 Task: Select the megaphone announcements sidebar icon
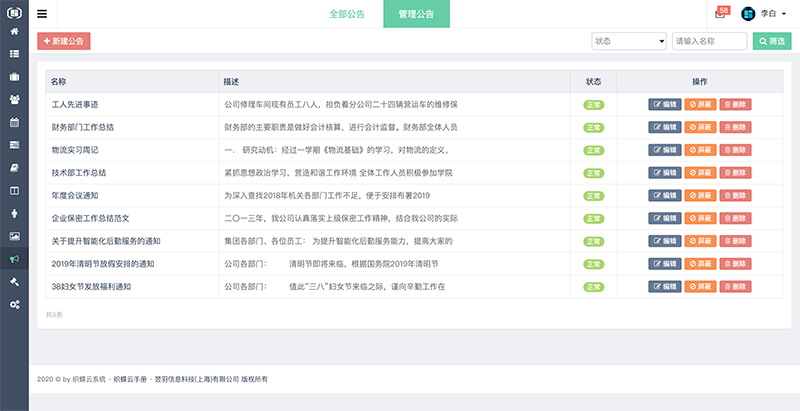click(x=14, y=259)
